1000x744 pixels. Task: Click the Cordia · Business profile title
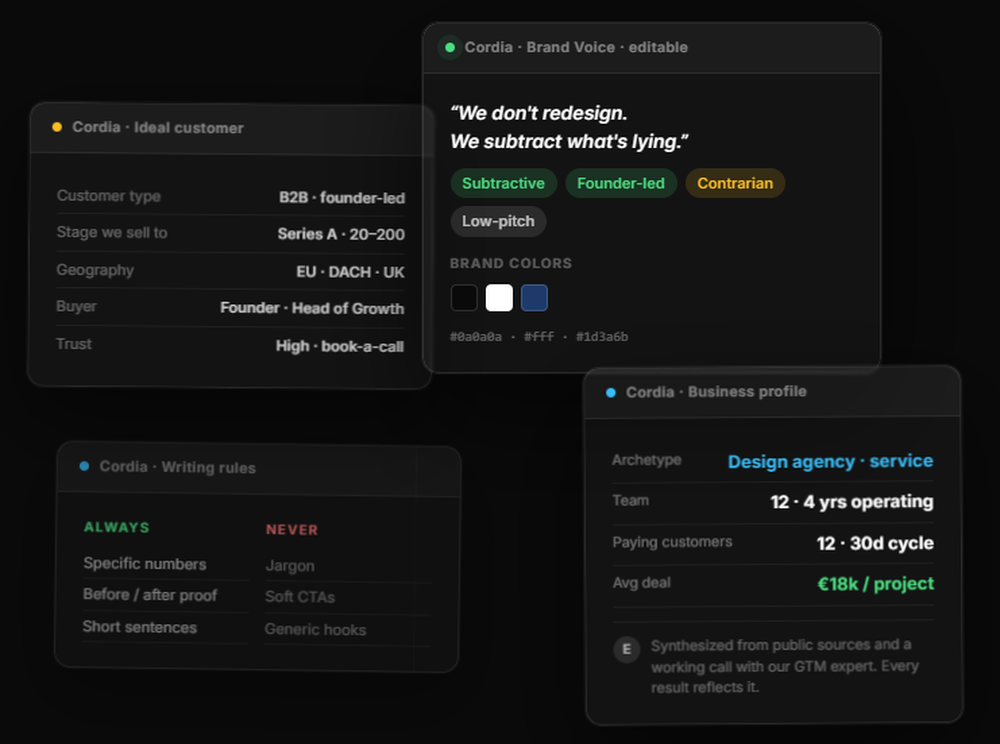coord(716,391)
